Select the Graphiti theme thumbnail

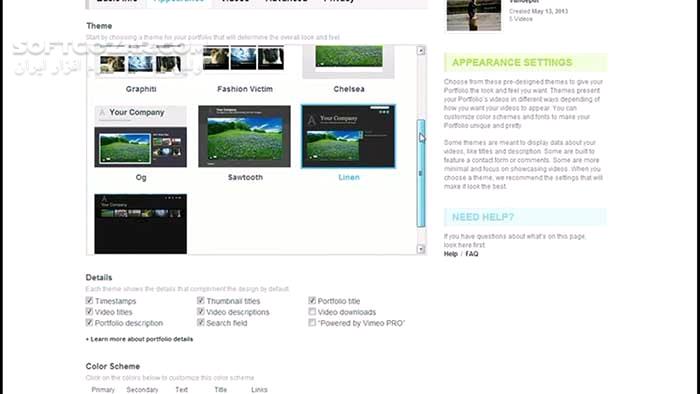pos(141,61)
